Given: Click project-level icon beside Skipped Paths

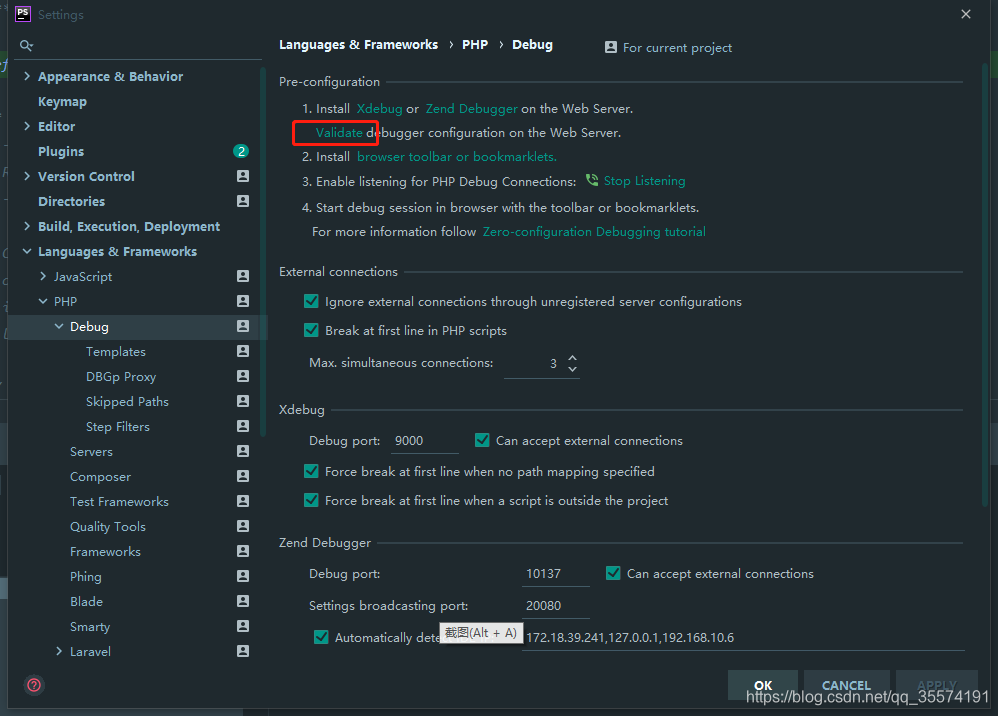Looking at the screenshot, I should click(243, 401).
